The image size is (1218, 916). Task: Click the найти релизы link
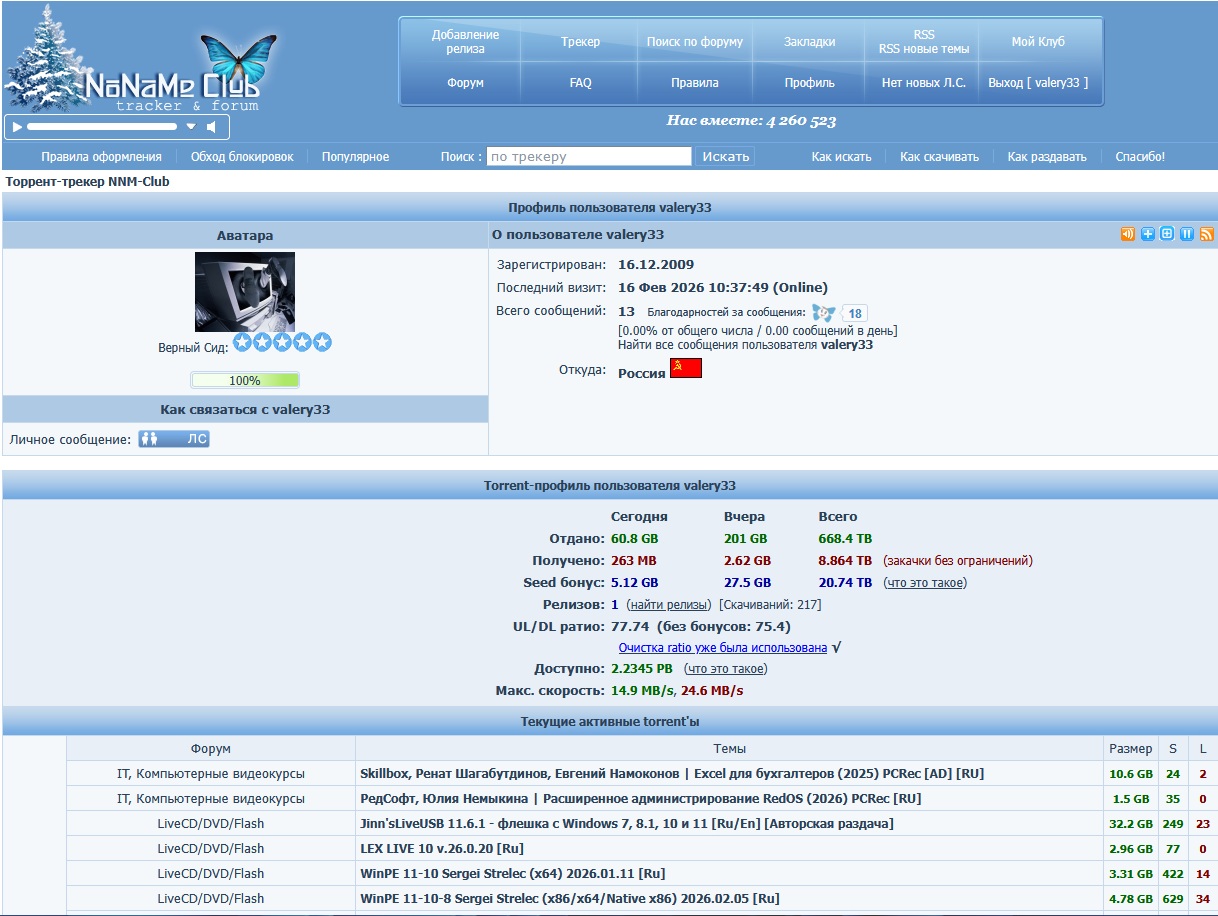(x=668, y=605)
